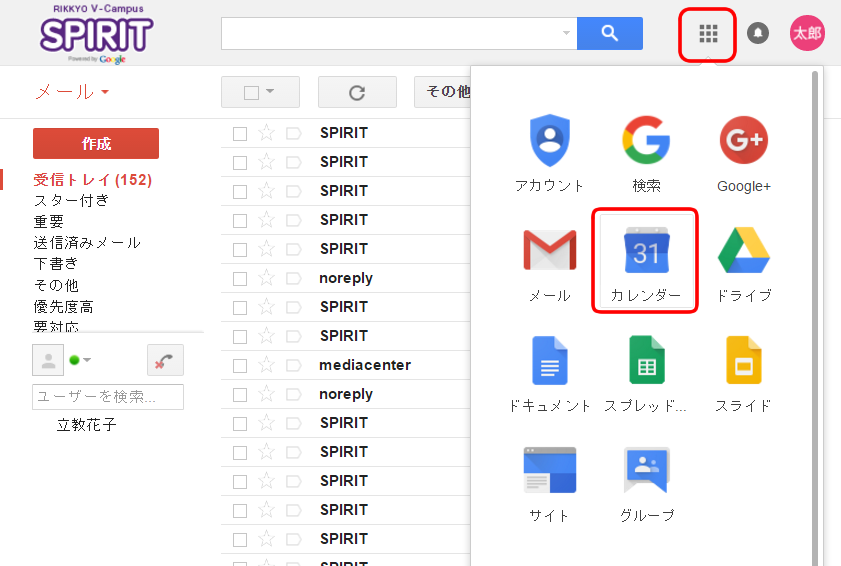Image resolution: width=841 pixels, height=566 pixels.
Task: Check the first SPIRIT message checkbox
Action: 240,133
